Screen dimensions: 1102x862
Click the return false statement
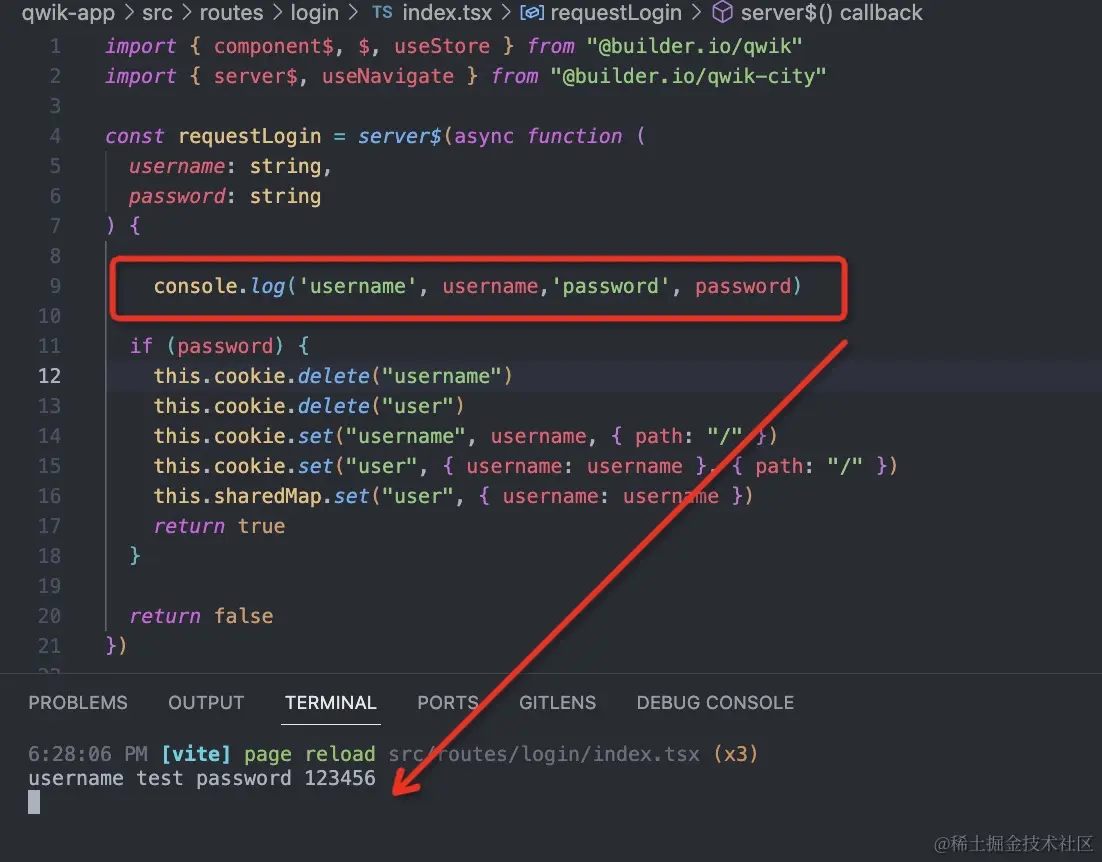coord(201,616)
